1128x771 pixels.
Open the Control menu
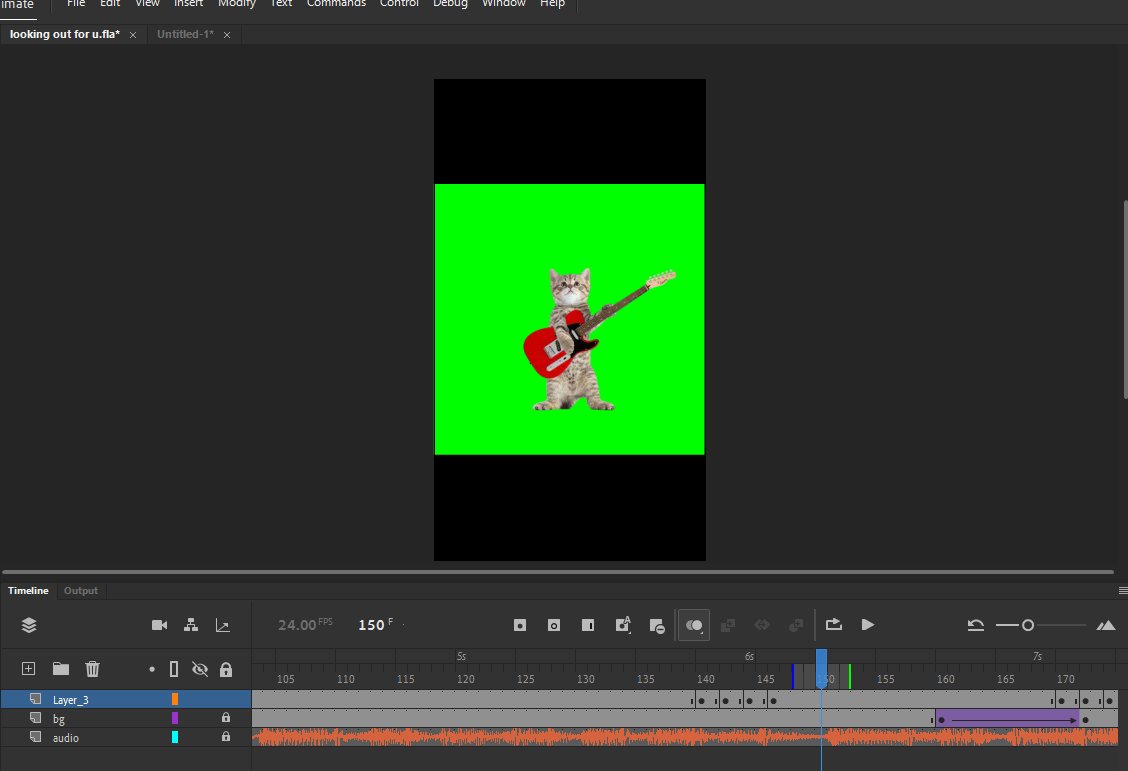coord(399,4)
